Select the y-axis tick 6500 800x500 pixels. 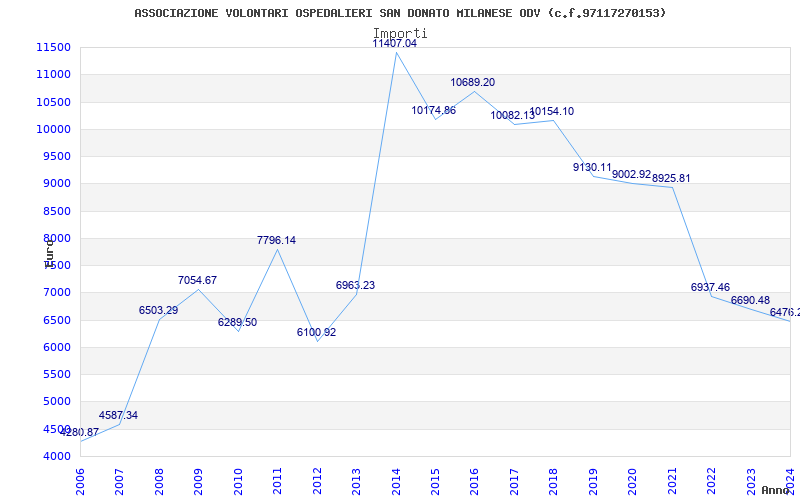tap(56, 320)
